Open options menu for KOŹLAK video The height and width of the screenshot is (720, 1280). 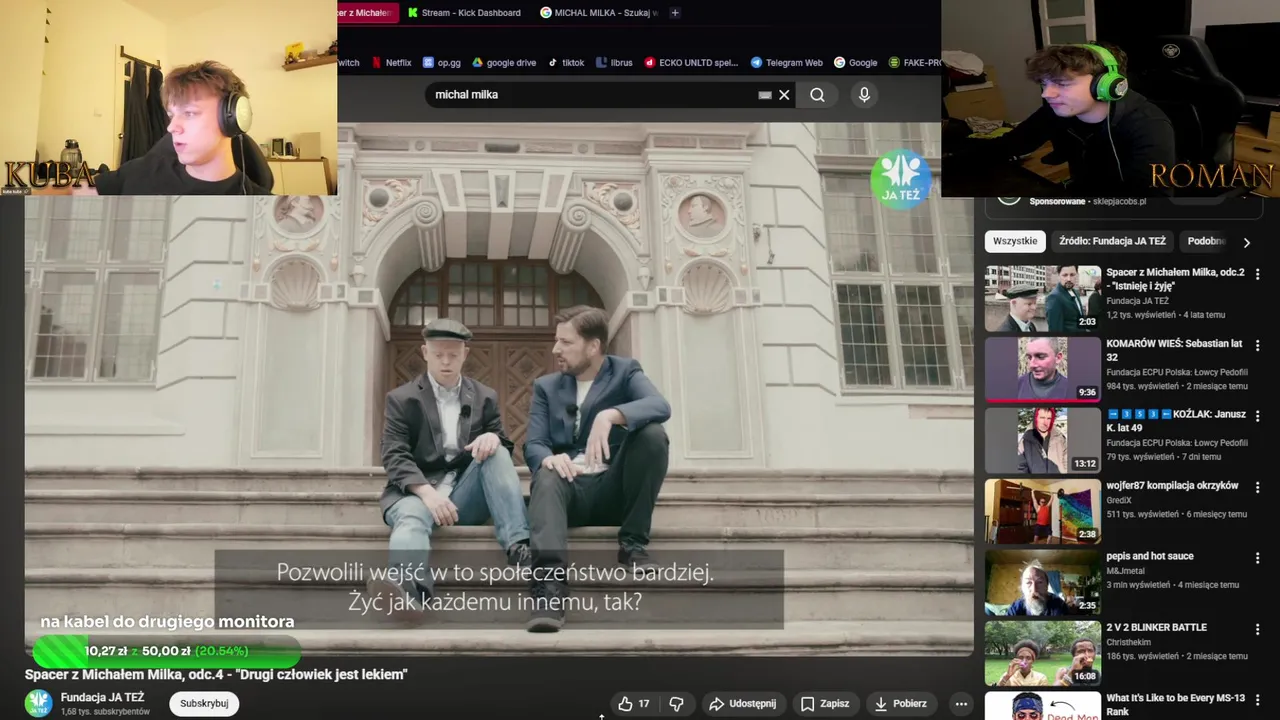tap(1257, 416)
